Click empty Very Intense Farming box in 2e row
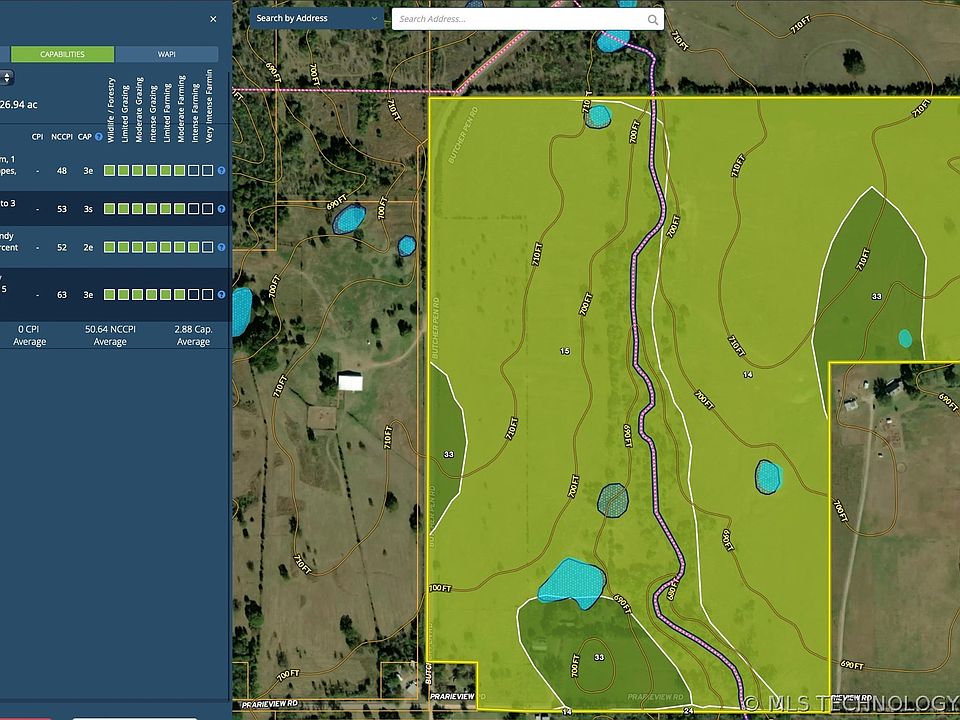The width and height of the screenshot is (960, 720). 207,247
